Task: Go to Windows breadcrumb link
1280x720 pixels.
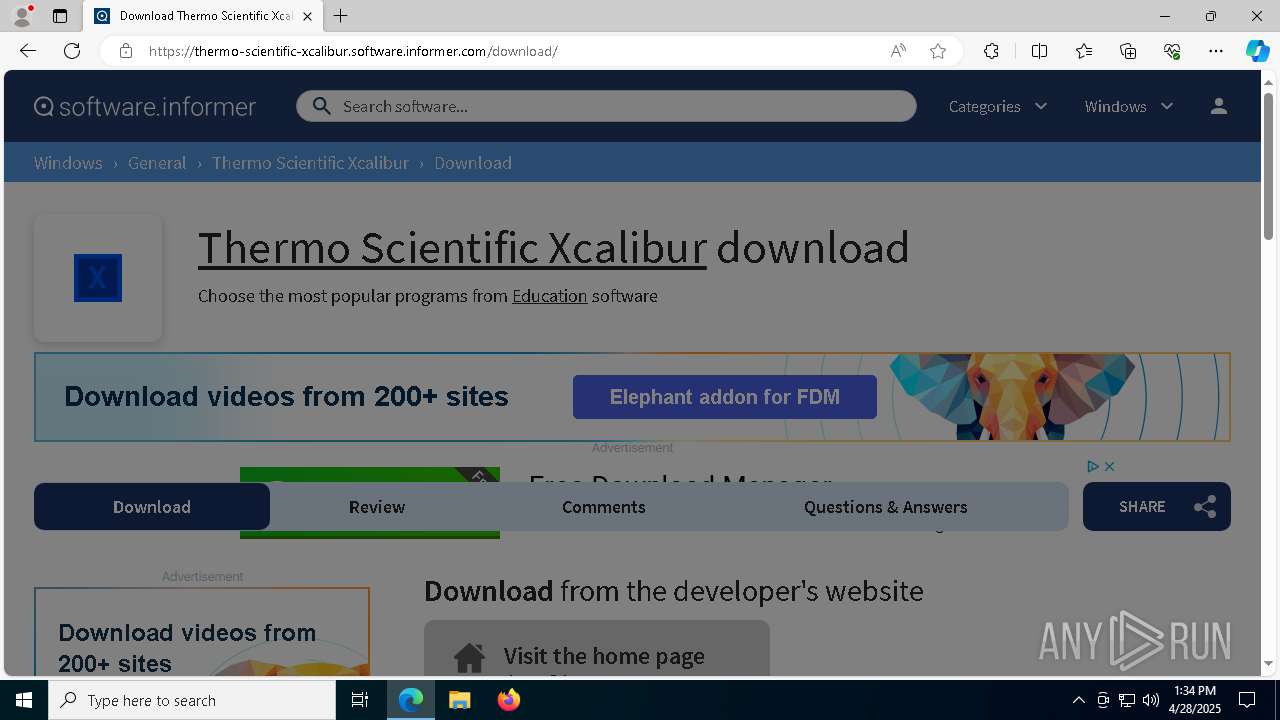Action: 68,163
